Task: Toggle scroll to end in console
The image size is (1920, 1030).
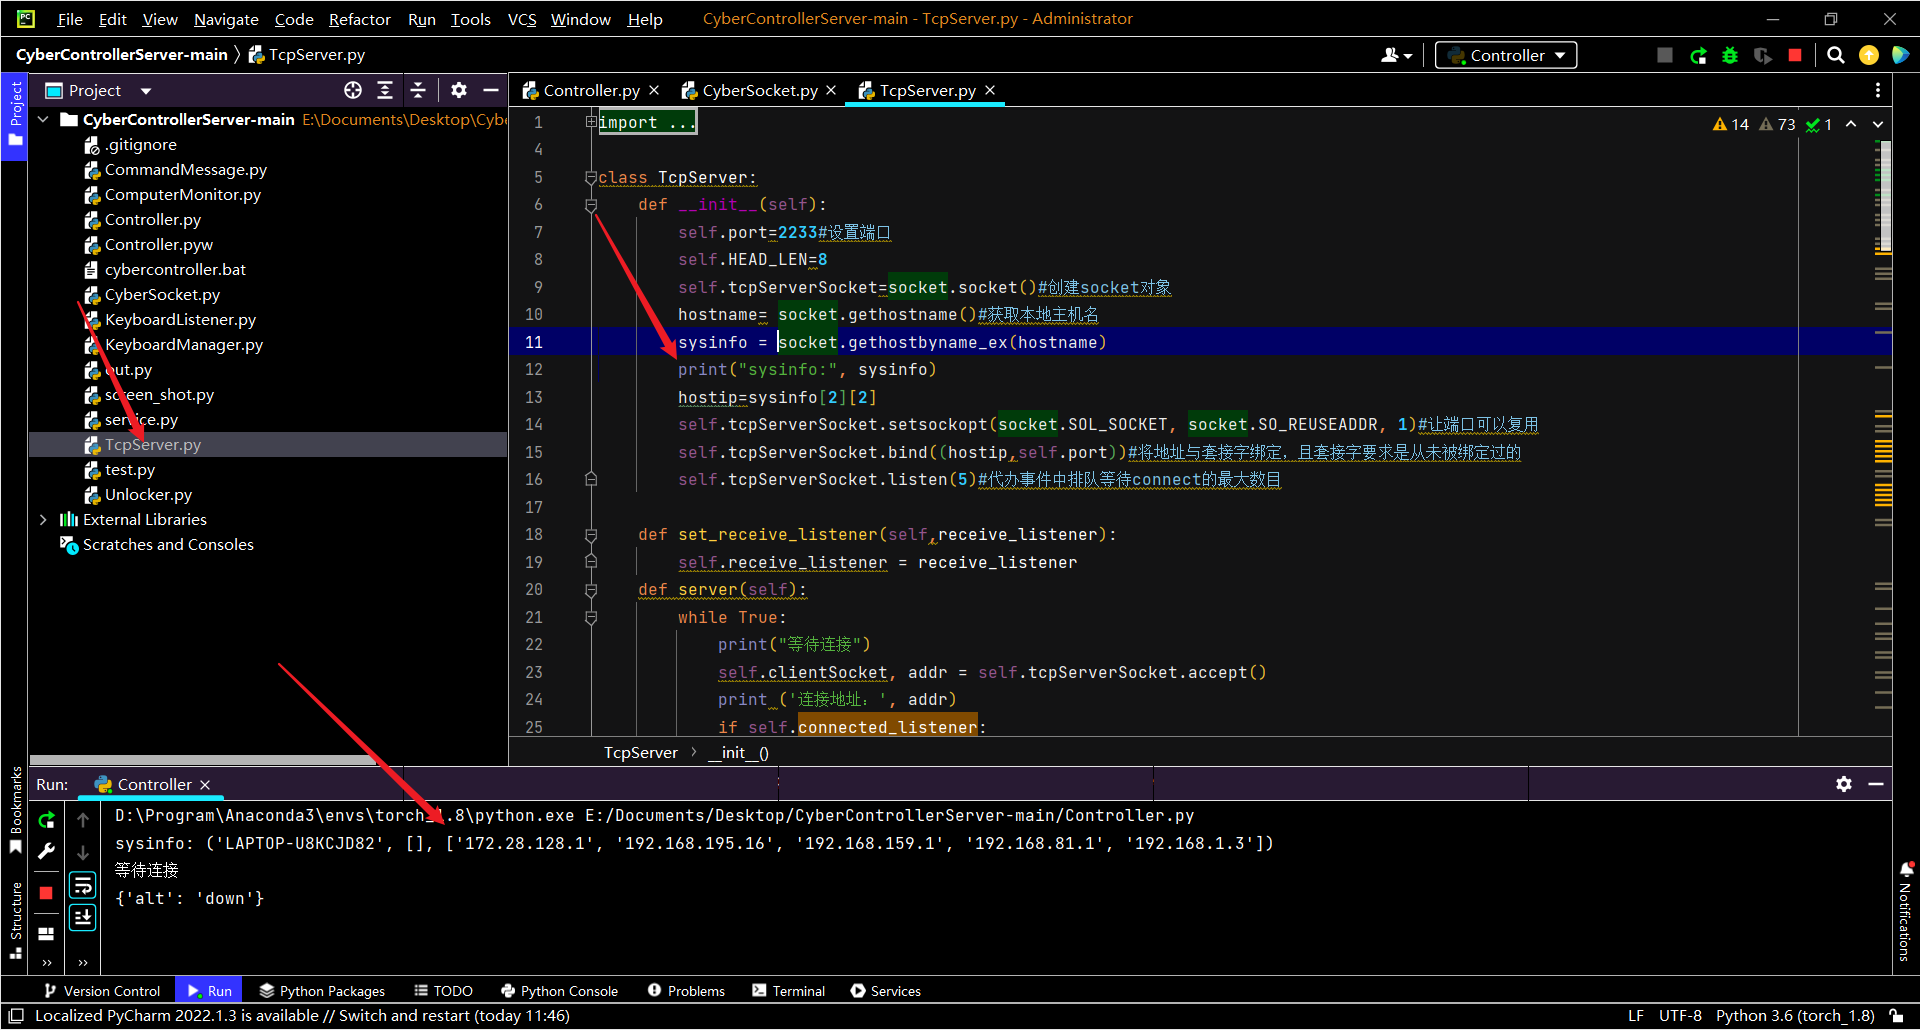Action: click(x=83, y=917)
